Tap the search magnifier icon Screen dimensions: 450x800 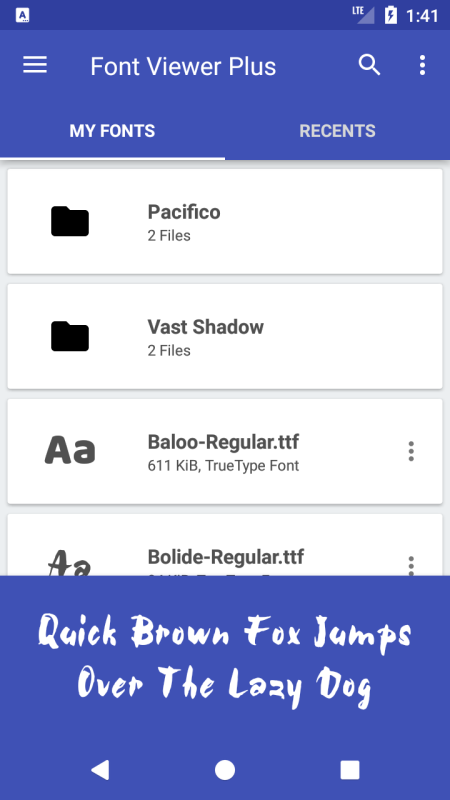(x=369, y=65)
